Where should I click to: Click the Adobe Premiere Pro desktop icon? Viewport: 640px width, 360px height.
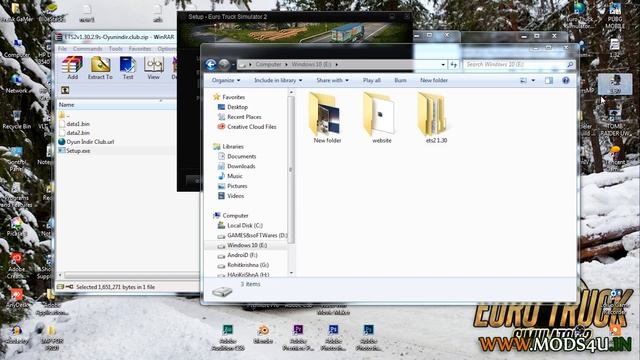(x=298, y=338)
